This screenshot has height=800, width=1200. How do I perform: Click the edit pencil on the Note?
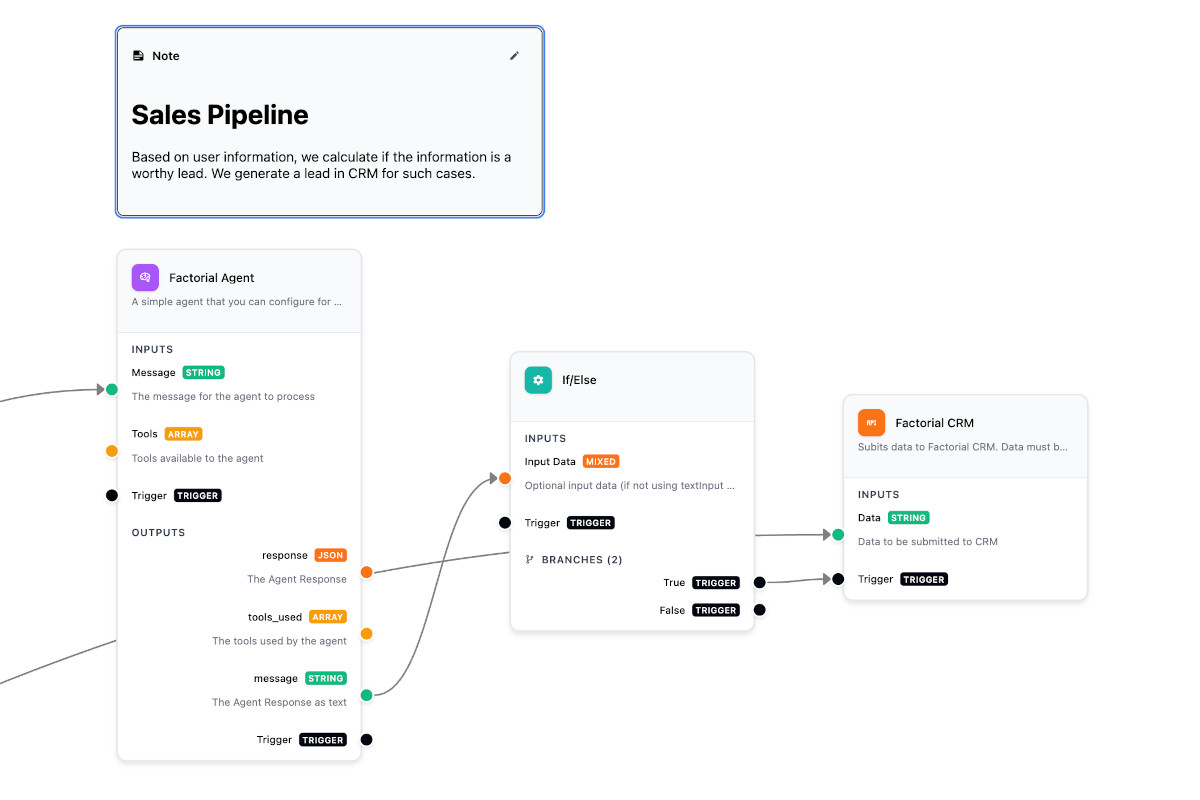coord(514,55)
